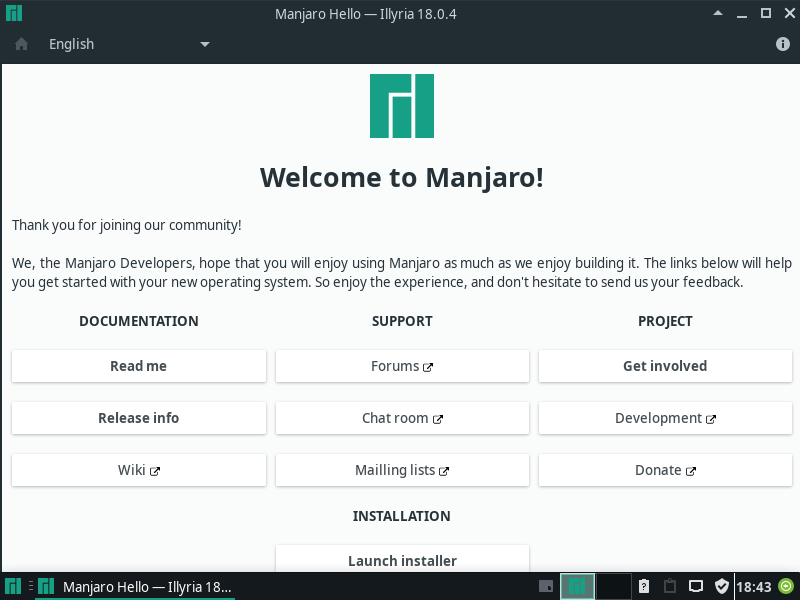The height and width of the screenshot is (600, 800).
Task: Click the keep-above arrow in titlebar
Action: click(x=718, y=13)
